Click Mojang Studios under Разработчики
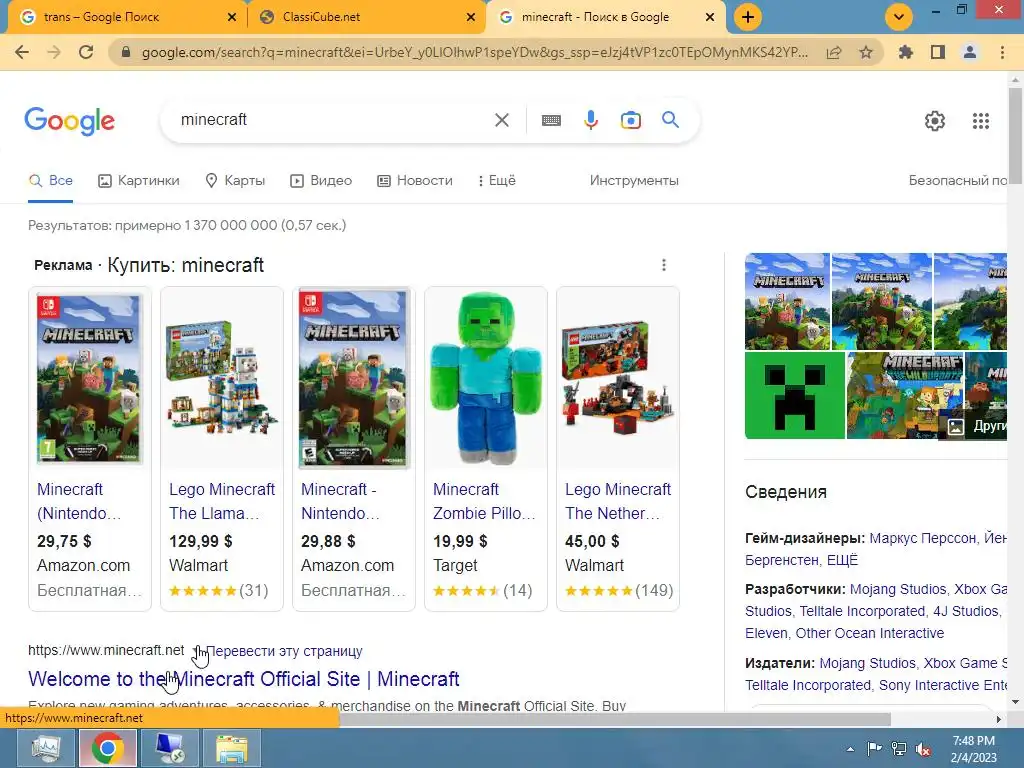The image size is (1024, 768). (x=898, y=589)
